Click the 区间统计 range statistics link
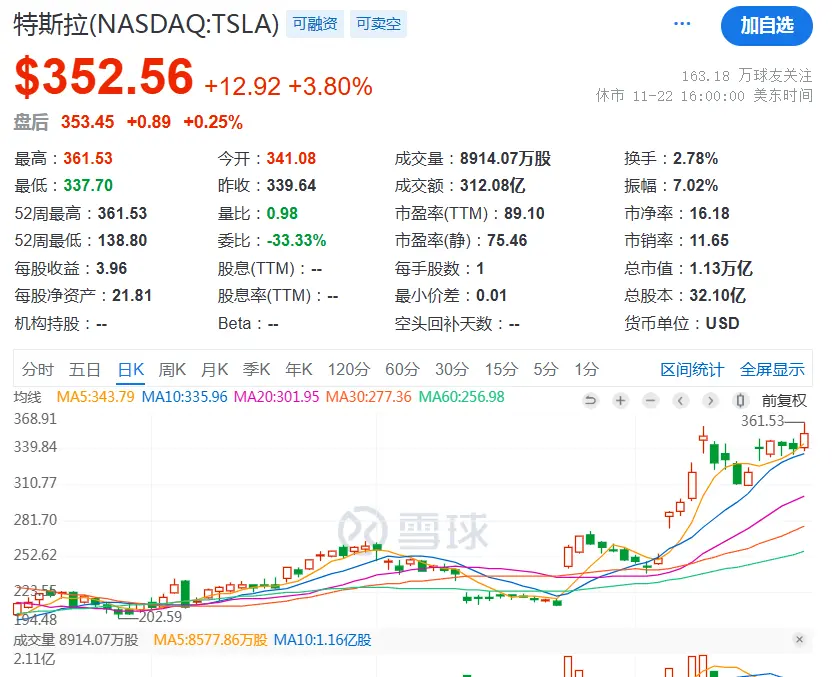Image resolution: width=832 pixels, height=677 pixels. pos(692,369)
